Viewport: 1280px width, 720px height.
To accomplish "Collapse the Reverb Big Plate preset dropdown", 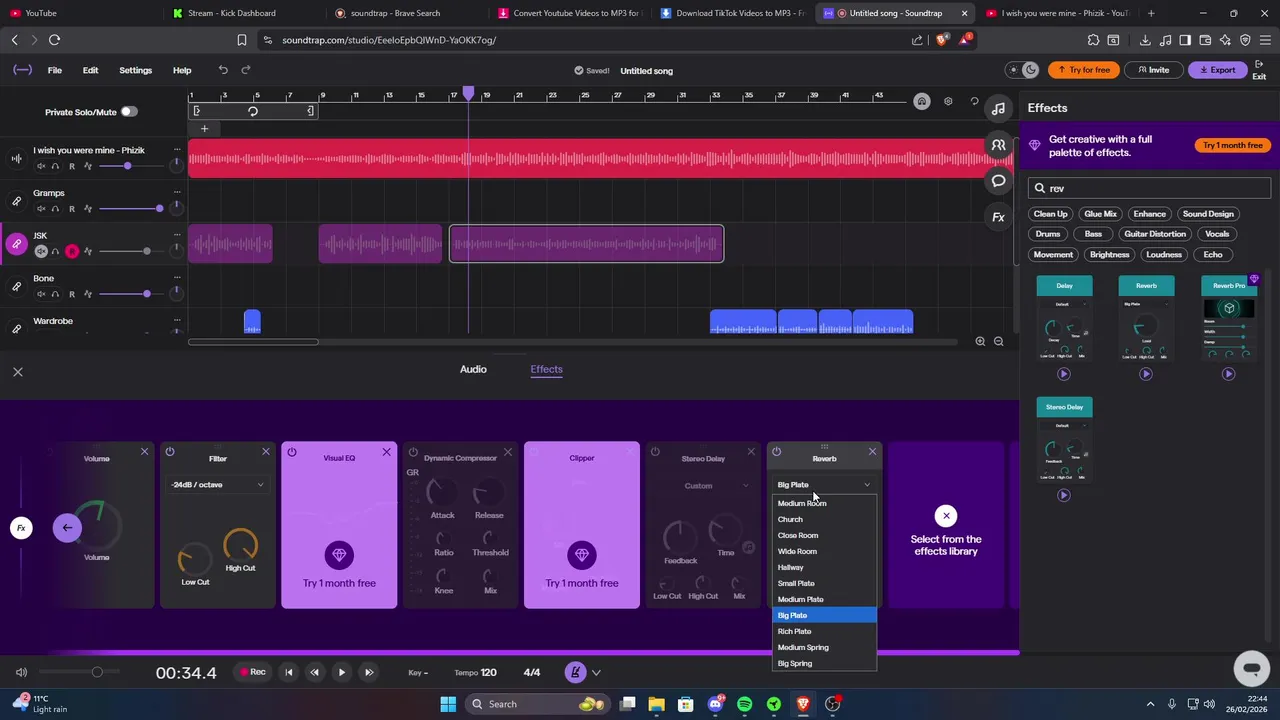I will [824, 485].
